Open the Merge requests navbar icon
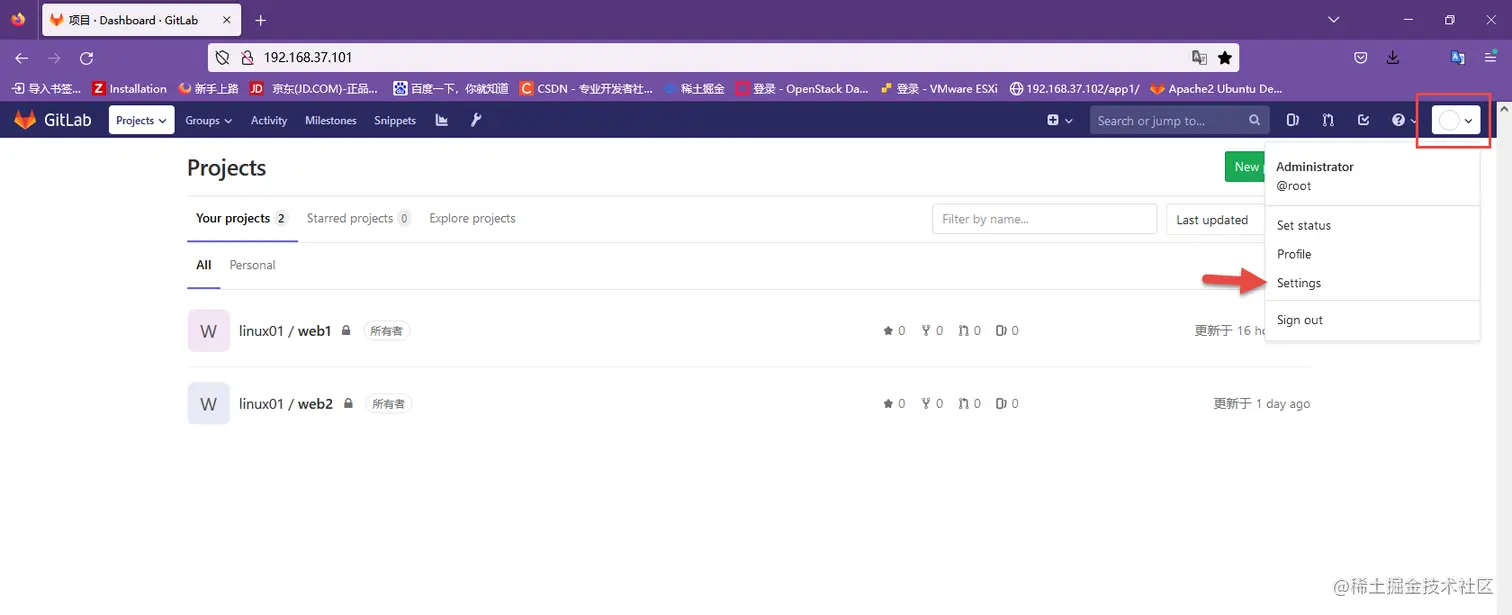Screen dimensions: 1512x615 (x=1328, y=120)
